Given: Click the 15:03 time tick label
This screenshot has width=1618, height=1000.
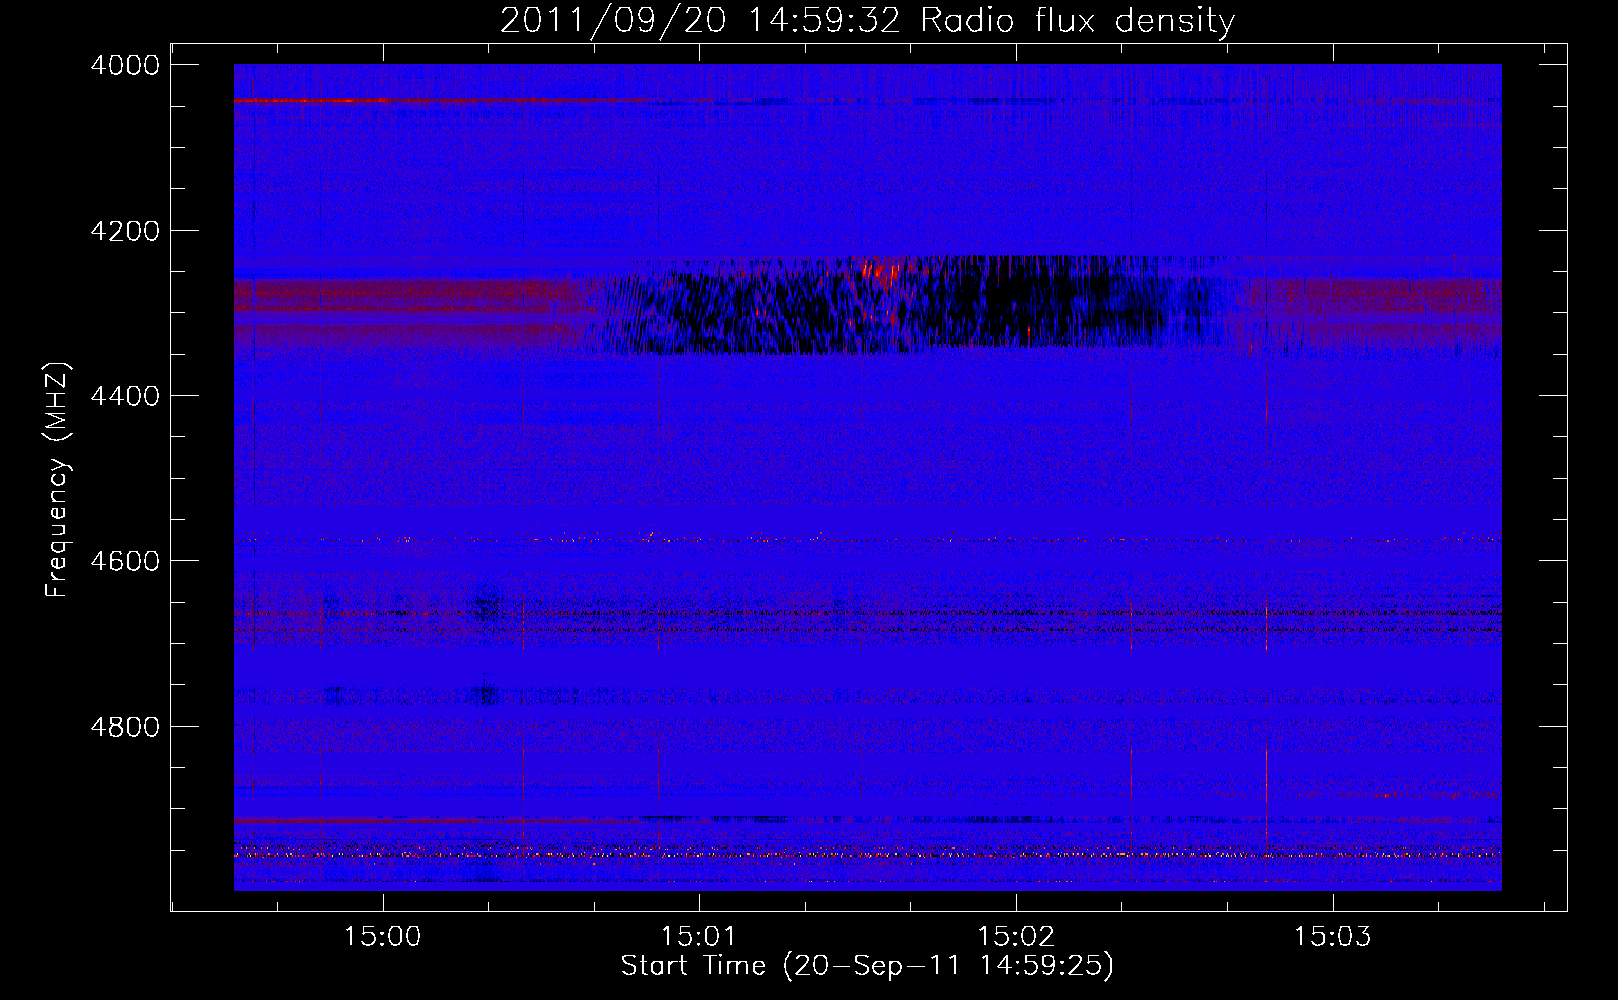Looking at the screenshot, I should point(1332,937).
